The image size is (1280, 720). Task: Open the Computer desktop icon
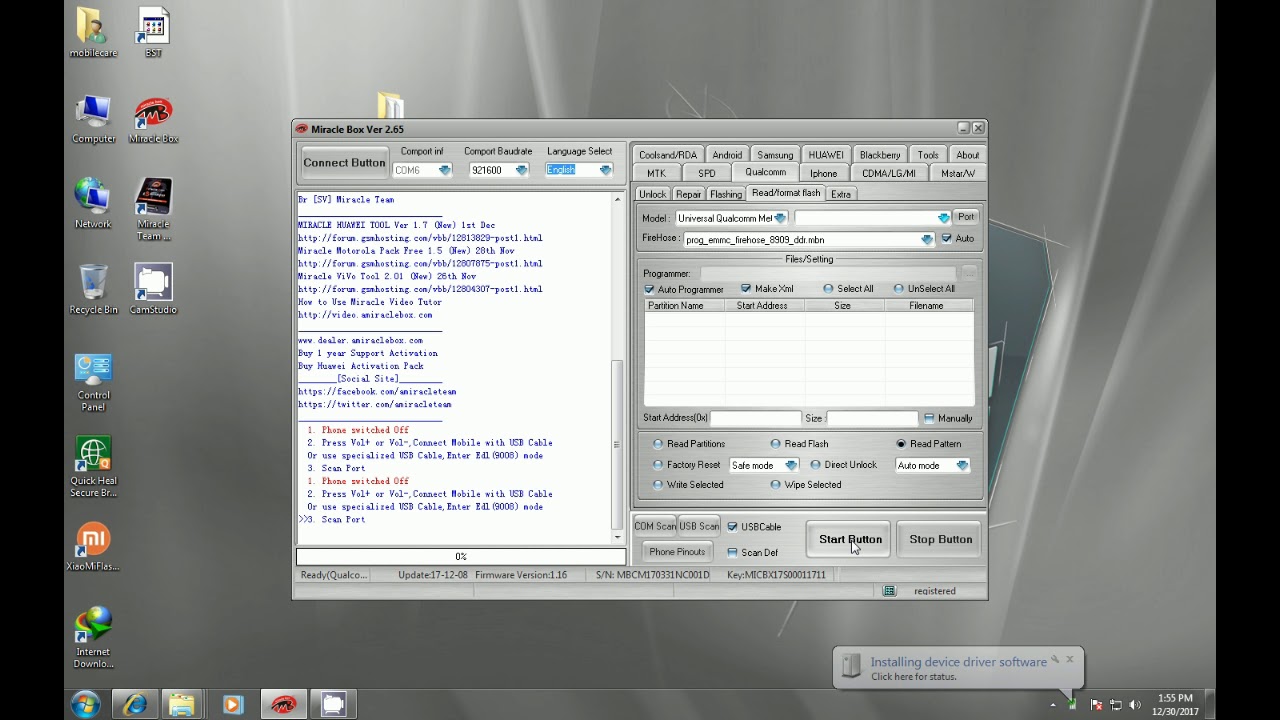pyautogui.click(x=93, y=120)
